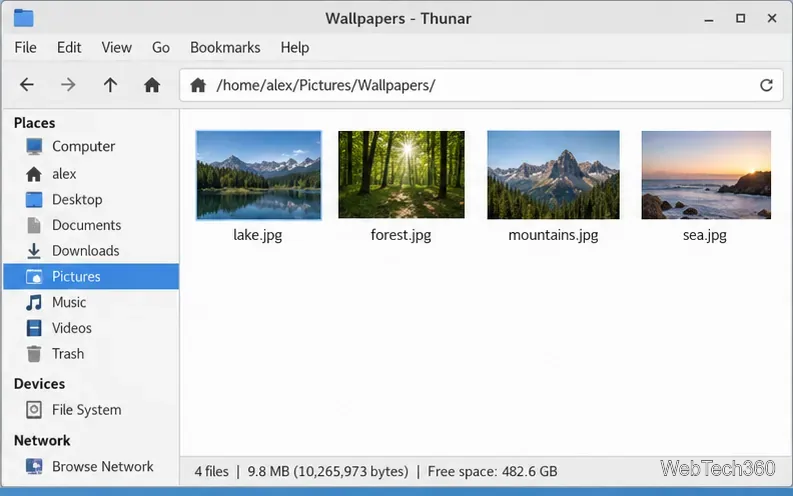Click the Downloads arrow icon in sidebar
The width and height of the screenshot is (793, 496).
[34, 251]
